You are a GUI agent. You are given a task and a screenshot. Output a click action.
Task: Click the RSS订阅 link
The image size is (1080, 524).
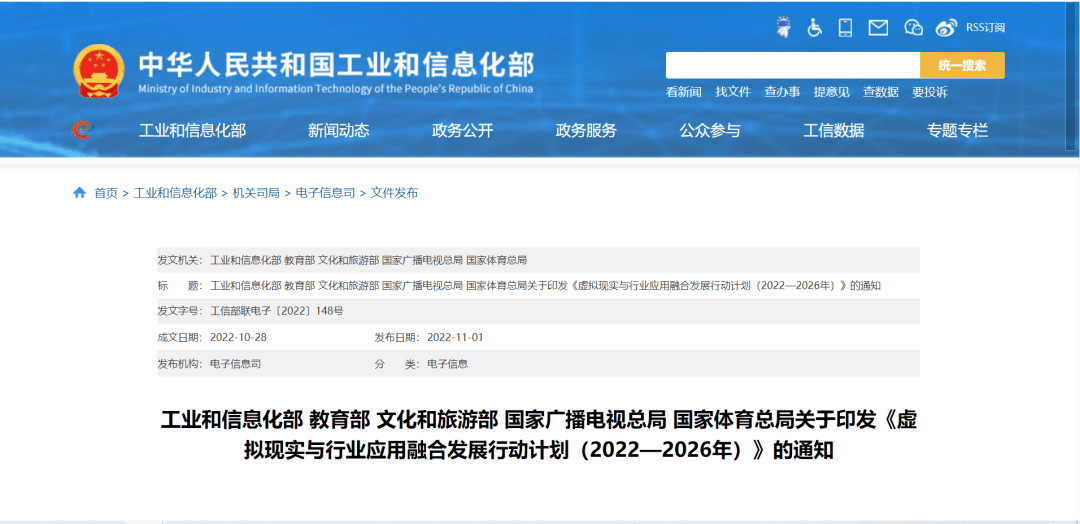point(984,27)
